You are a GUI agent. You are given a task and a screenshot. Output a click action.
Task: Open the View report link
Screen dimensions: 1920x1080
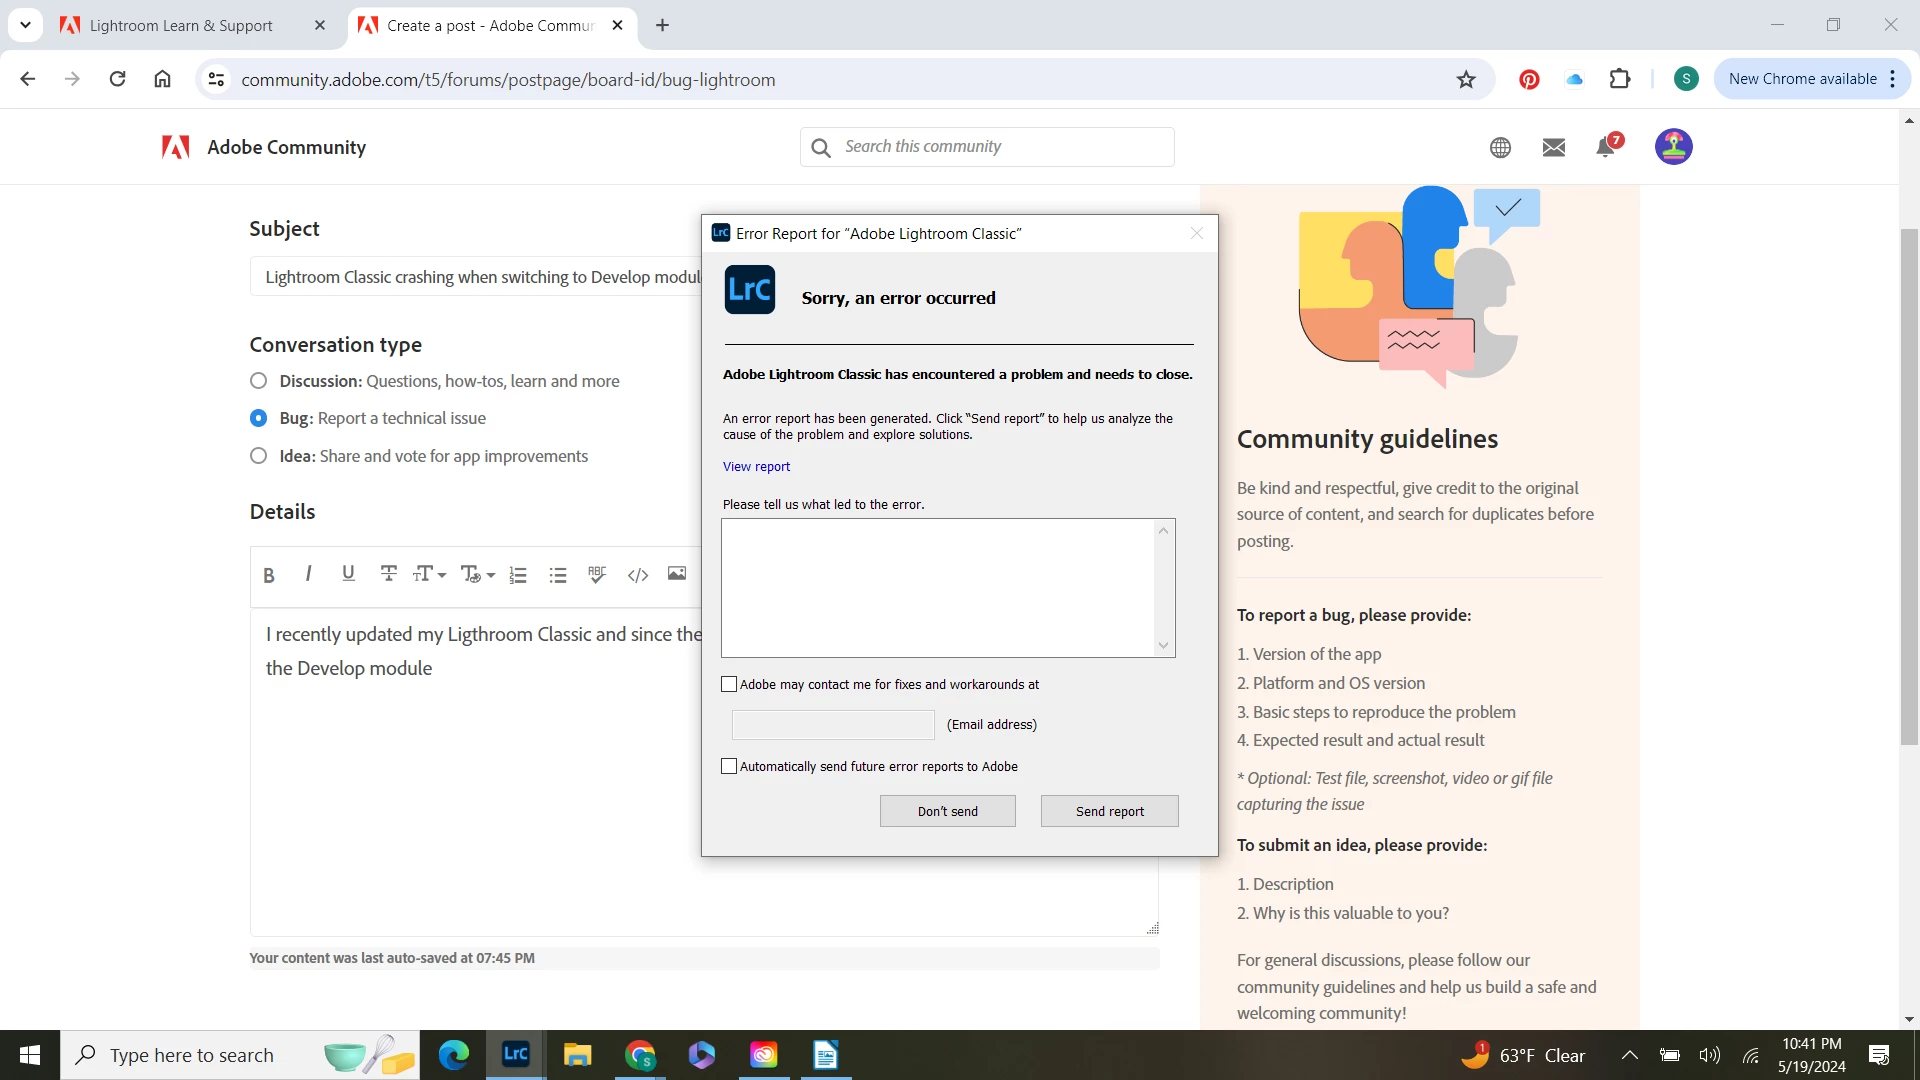[756, 467]
